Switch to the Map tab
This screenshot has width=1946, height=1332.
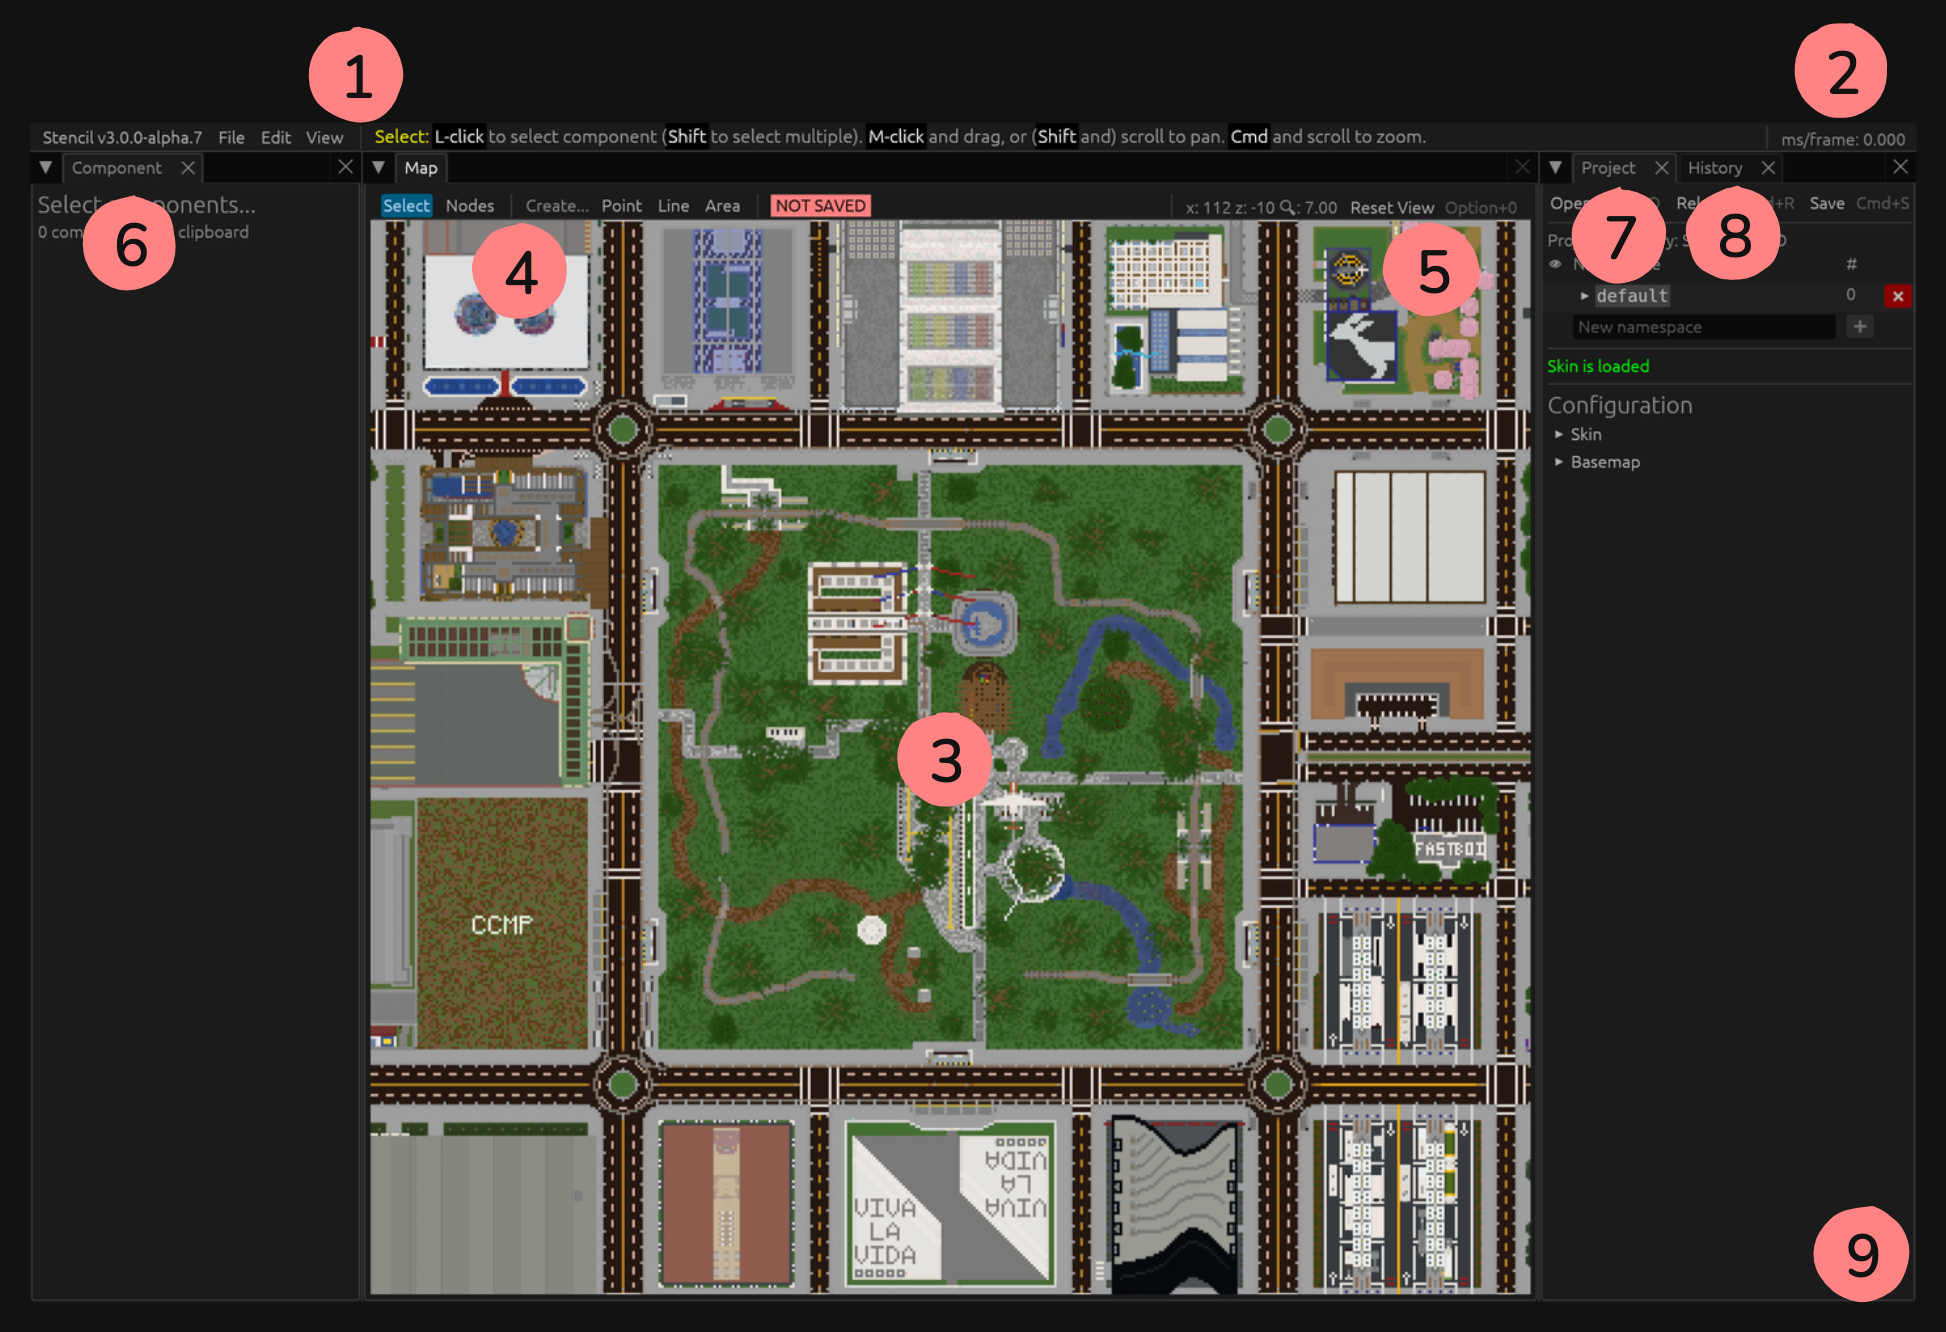point(421,168)
